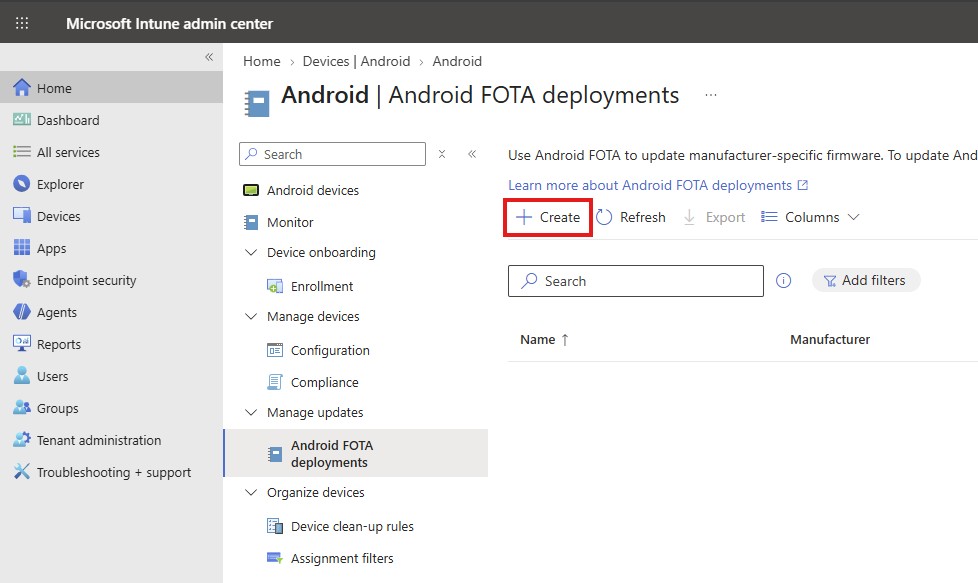This screenshot has height=583, width=978.
Task: Click the Groups people icon
Action: coord(22,408)
